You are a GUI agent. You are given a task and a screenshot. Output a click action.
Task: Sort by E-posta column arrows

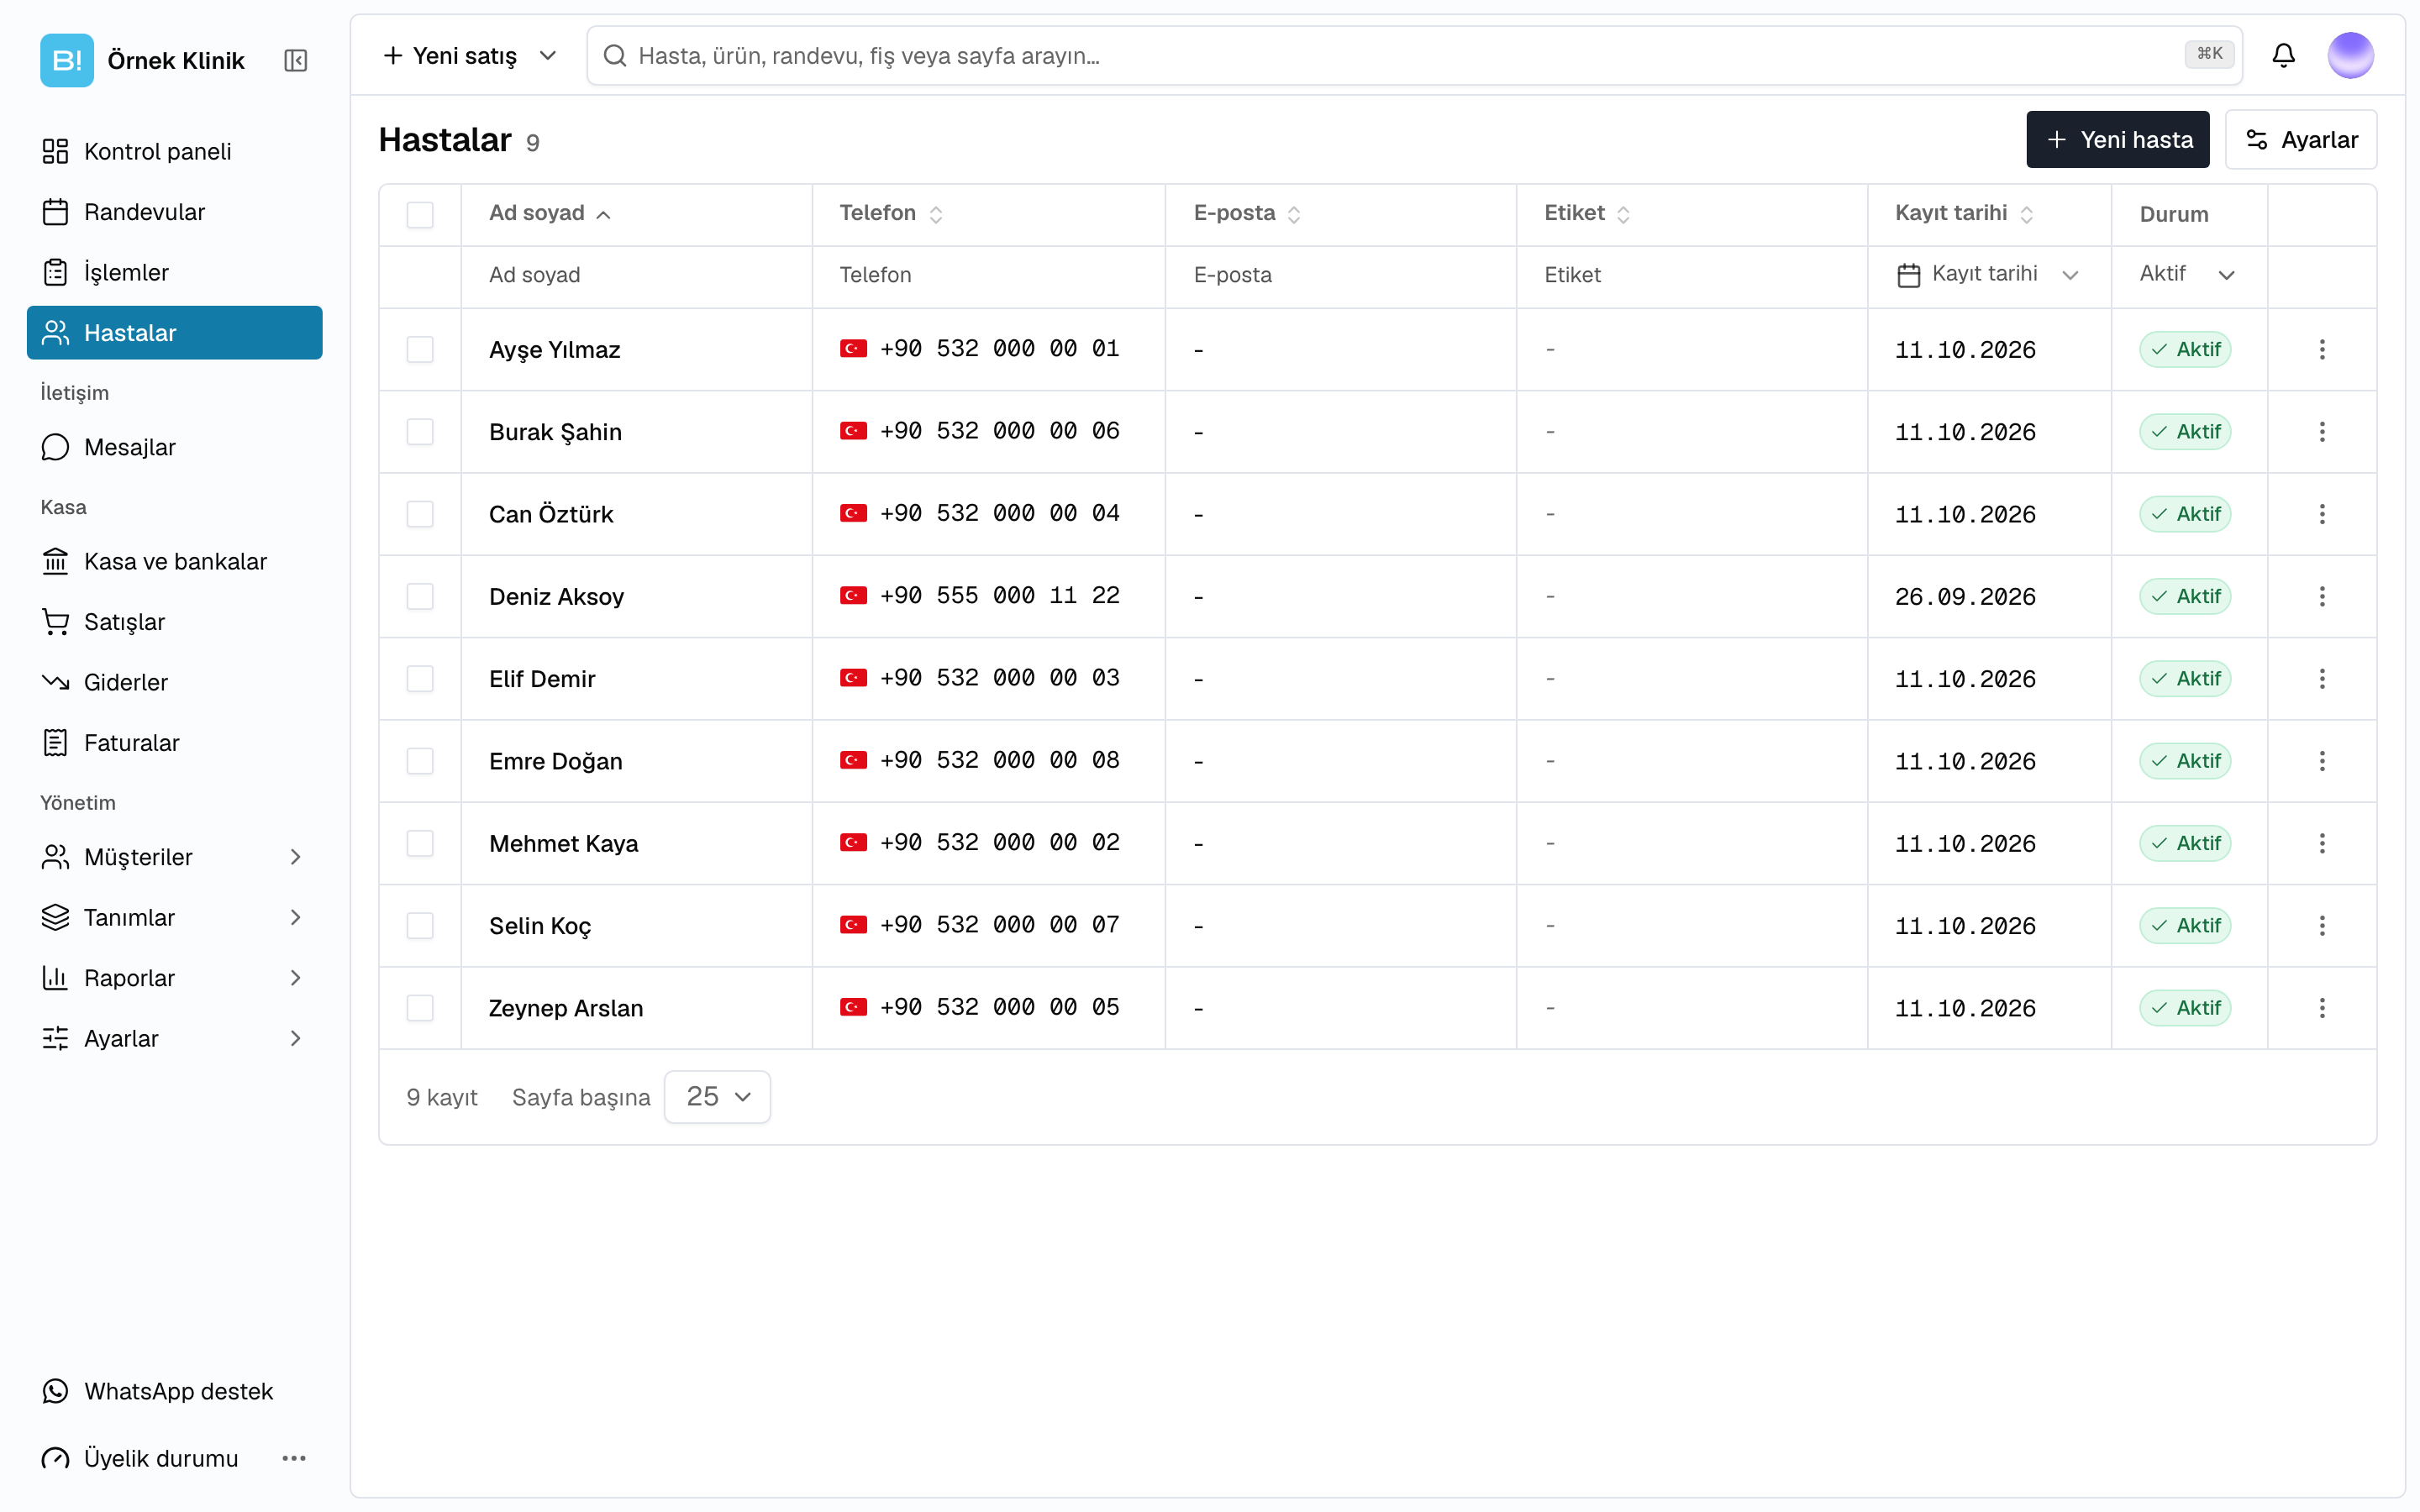[1294, 214]
